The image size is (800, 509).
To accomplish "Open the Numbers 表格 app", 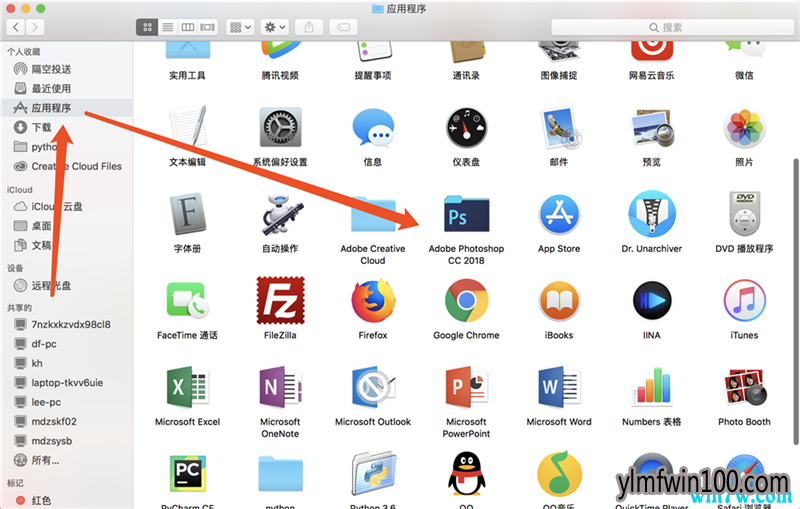I will tap(652, 387).
